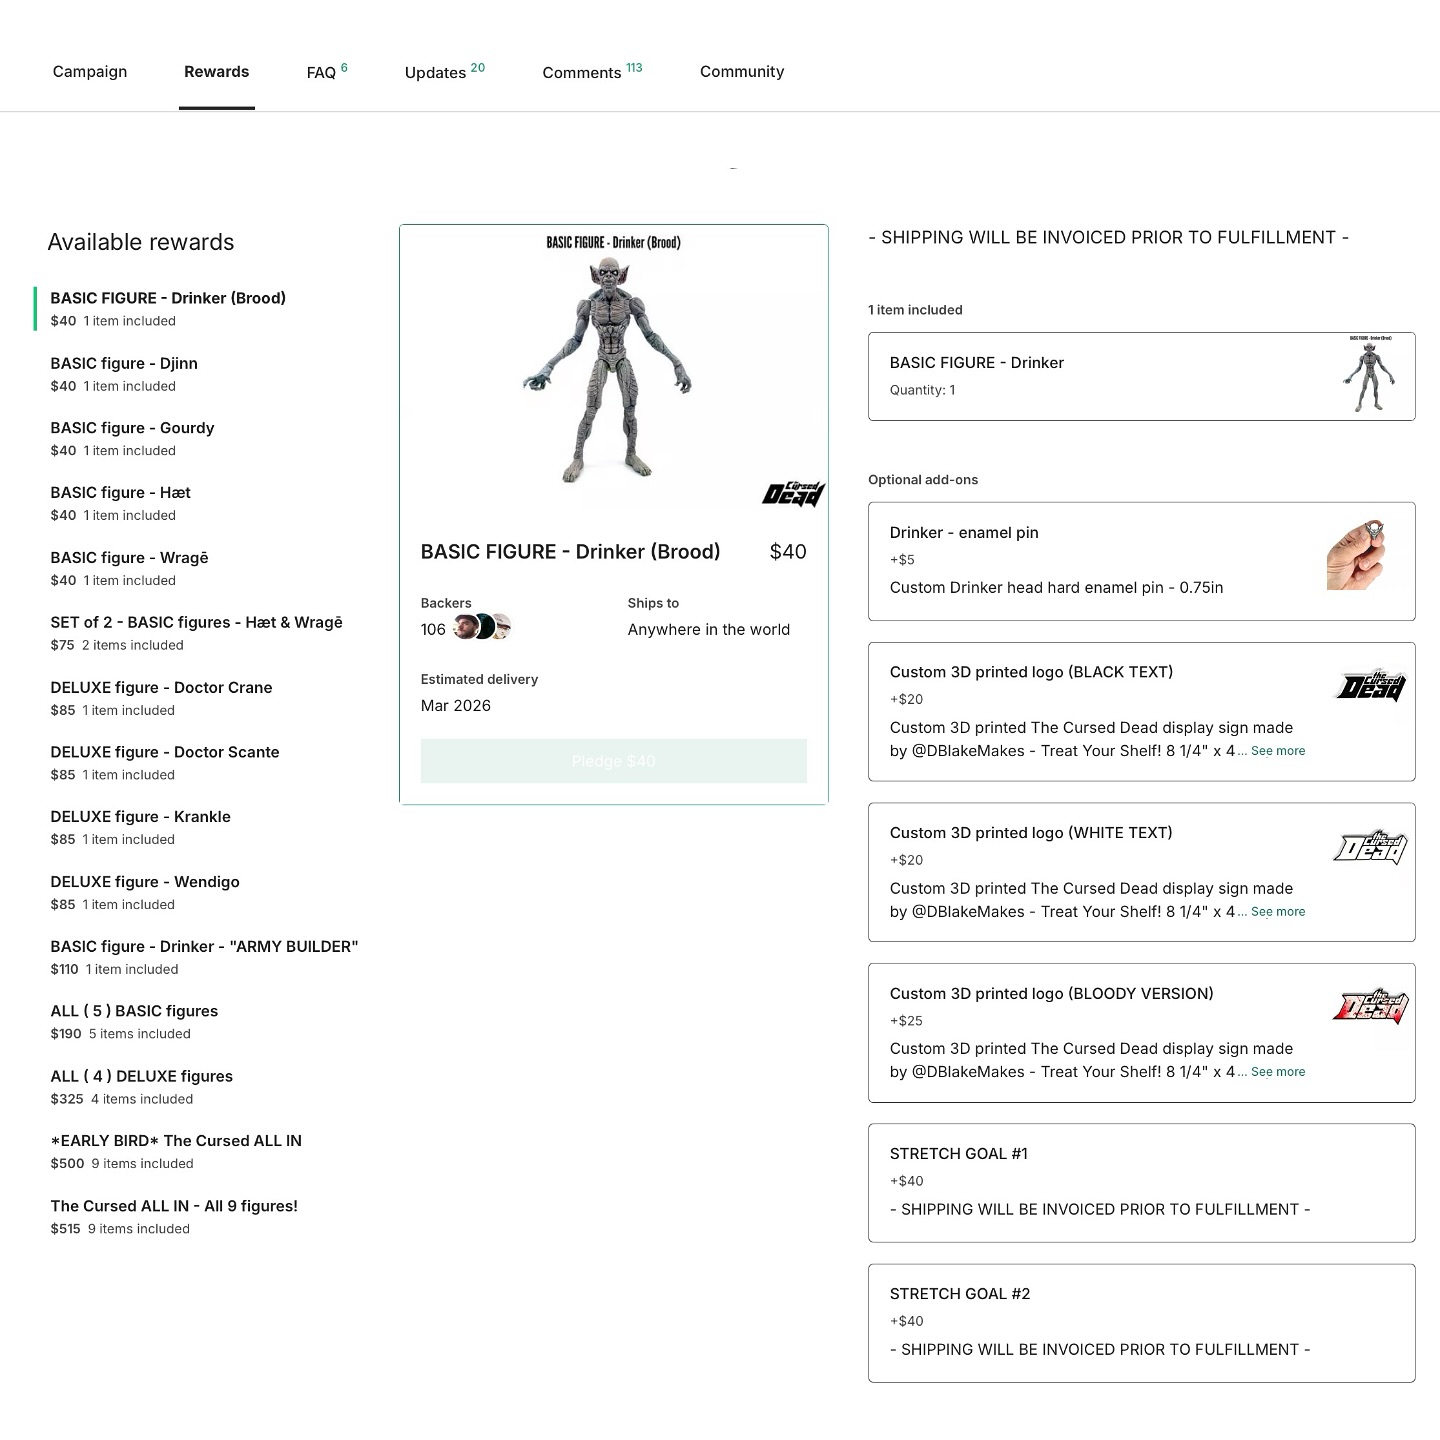Open the Updates tab
The width and height of the screenshot is (1440, 1440).
tap(436, 72)
